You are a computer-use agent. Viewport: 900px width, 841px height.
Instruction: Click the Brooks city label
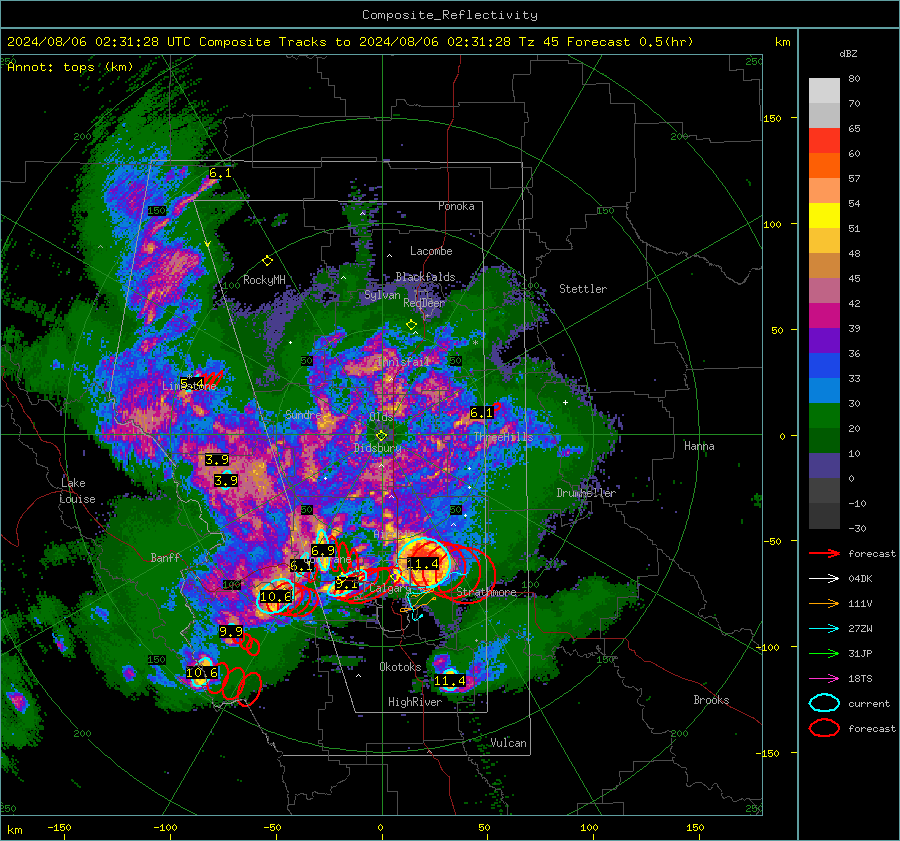[711, 700]
